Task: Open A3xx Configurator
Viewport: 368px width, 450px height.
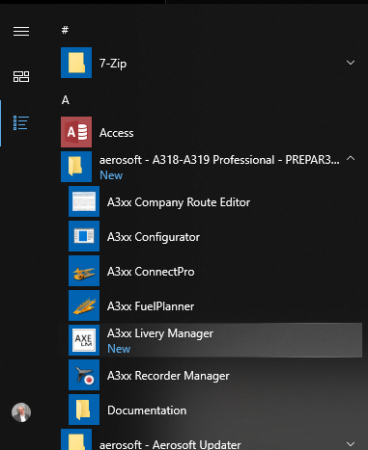Action: pyautogui.click(x=215, y=236)
